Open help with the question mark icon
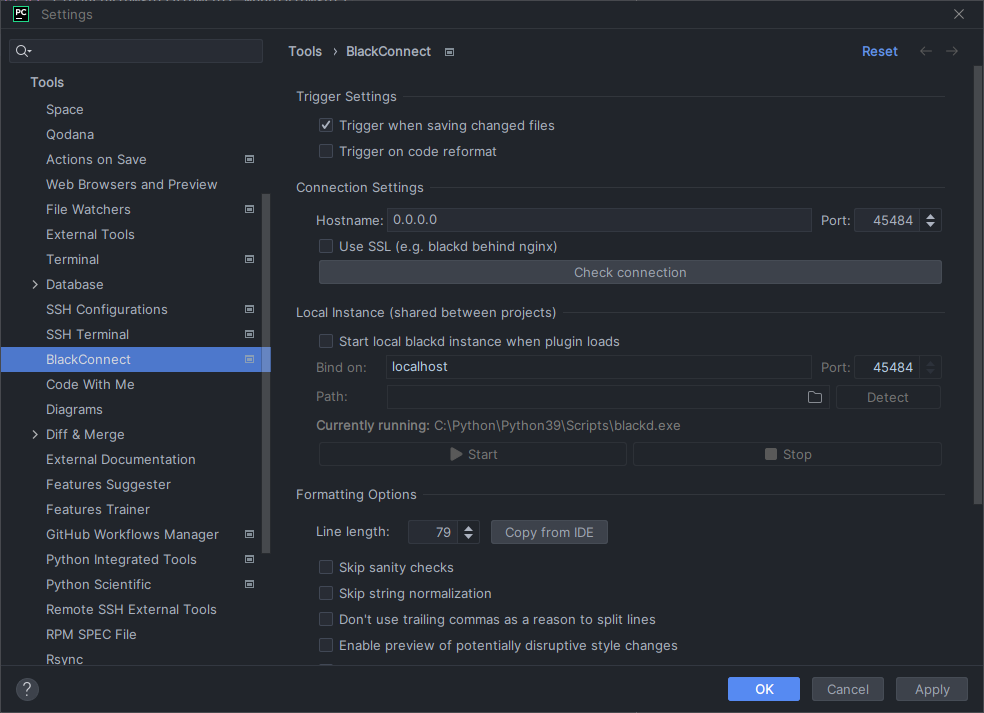 (27, 689)
